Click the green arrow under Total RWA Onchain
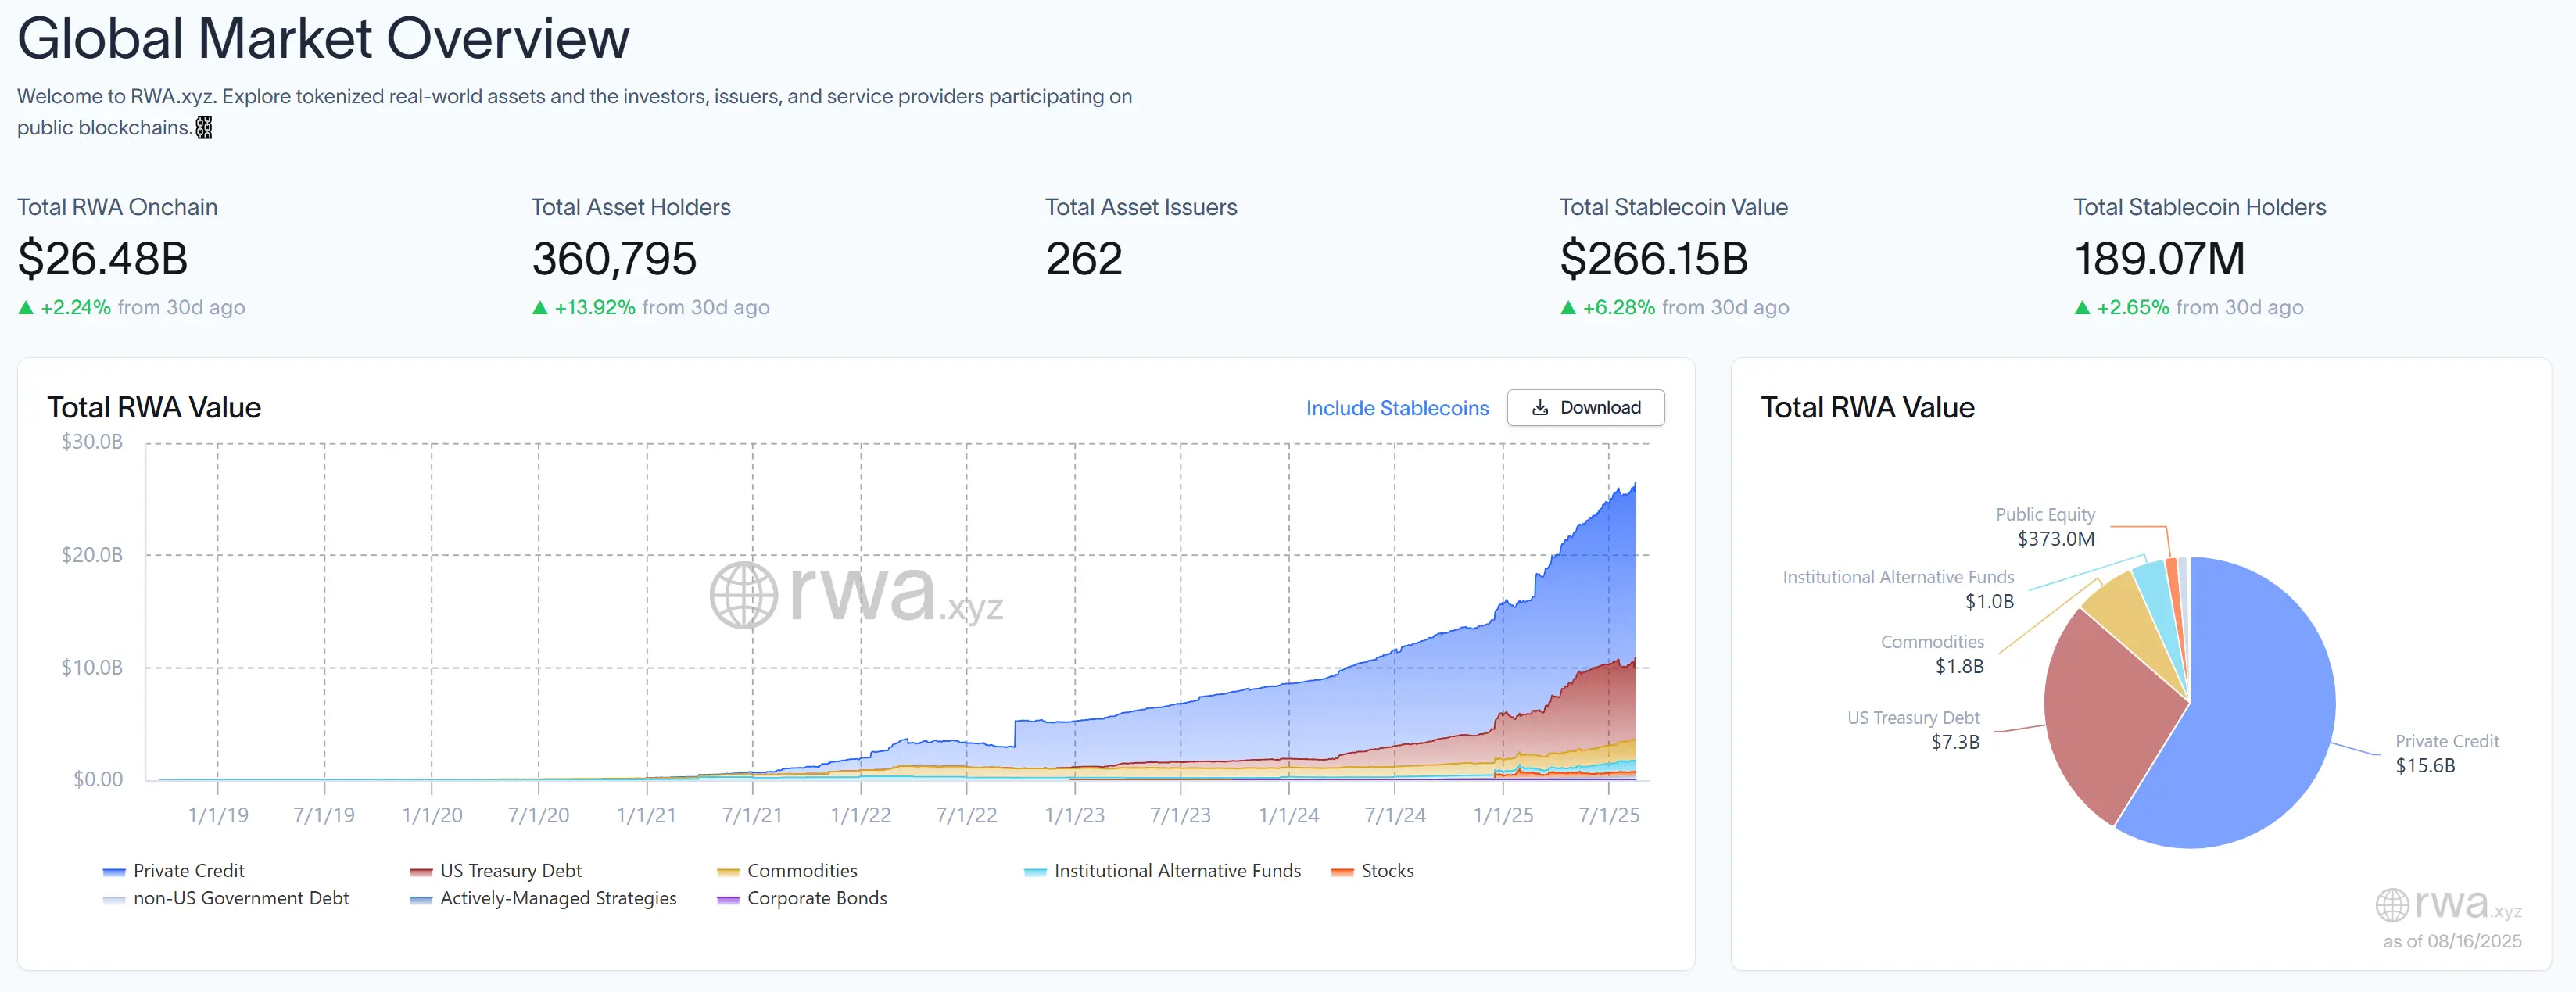The image size is (2576, 992). [x=26, y=308]
